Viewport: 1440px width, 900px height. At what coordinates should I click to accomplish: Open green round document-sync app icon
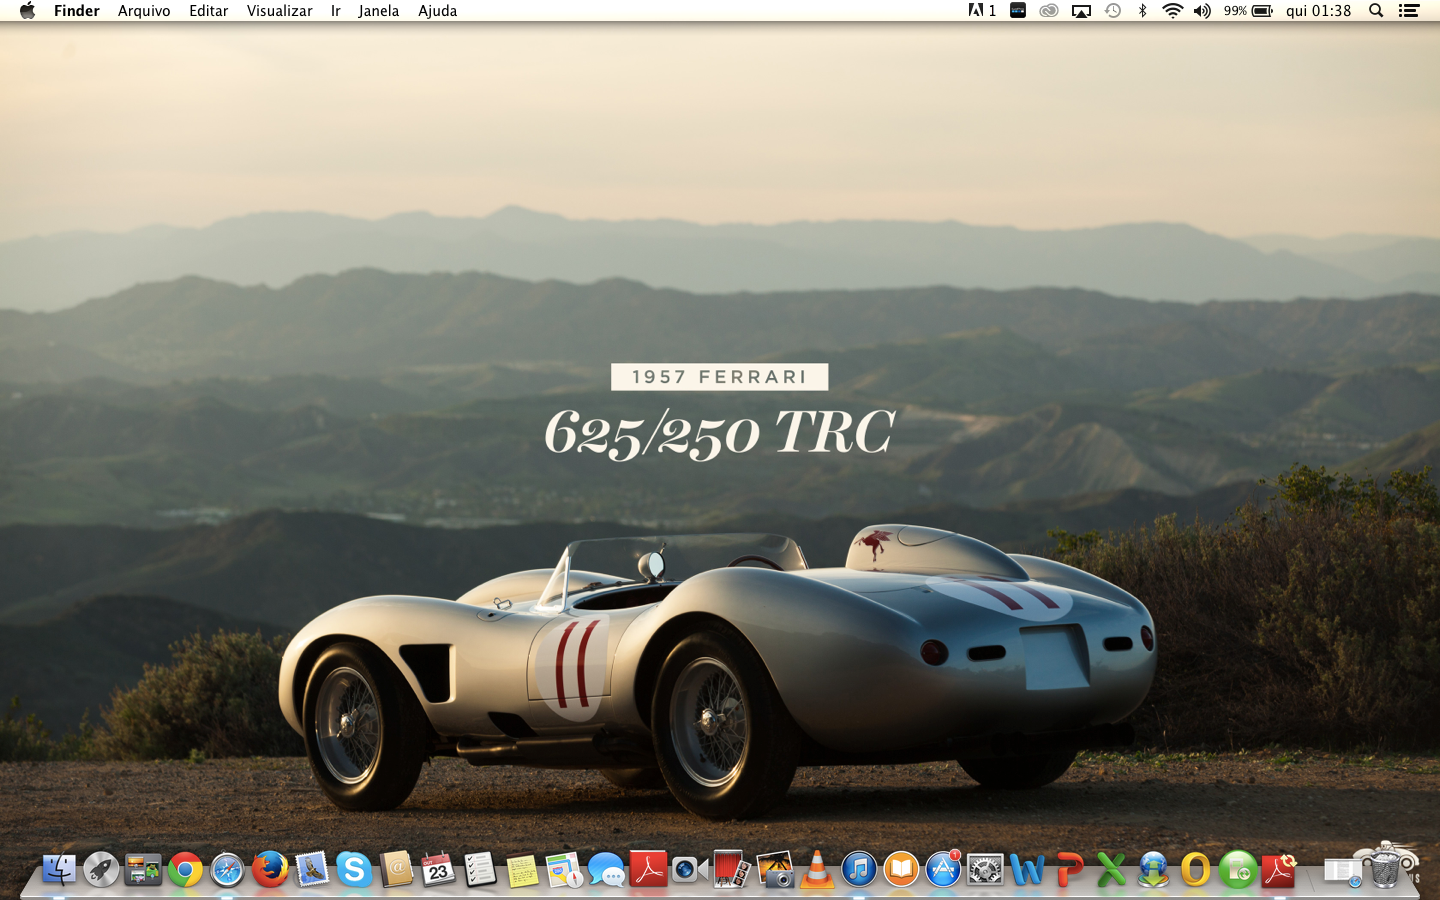tap(1238, 869)
